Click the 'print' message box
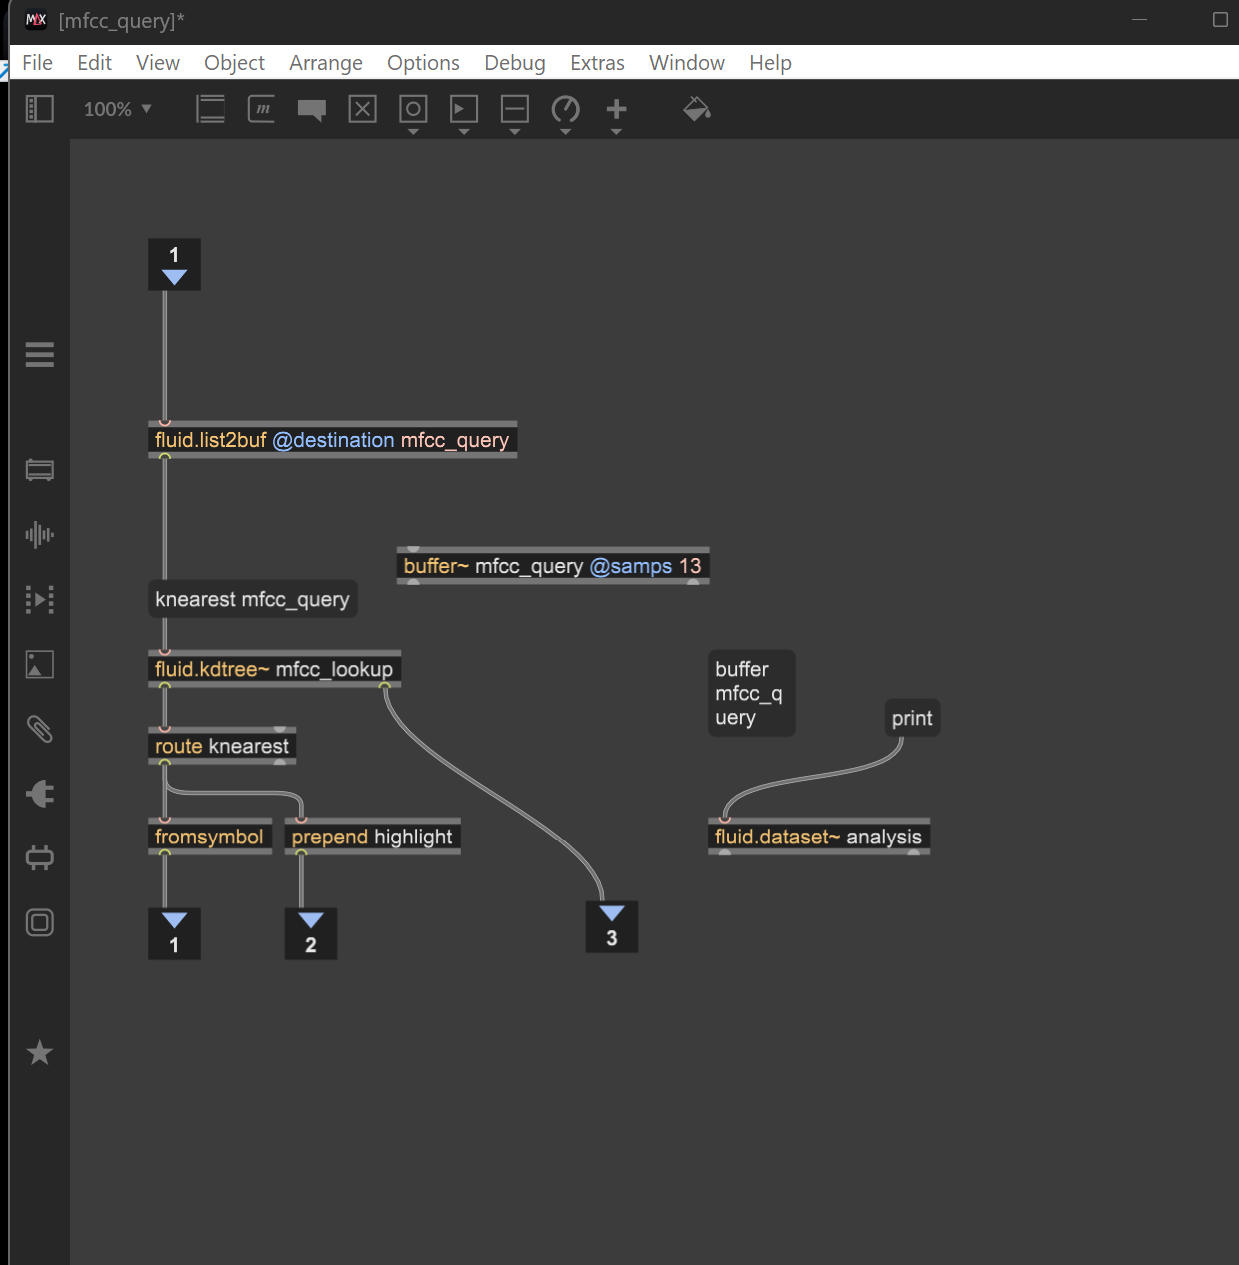The image size is (1239, 1265). pyautogui.click(x=912, y=718)
